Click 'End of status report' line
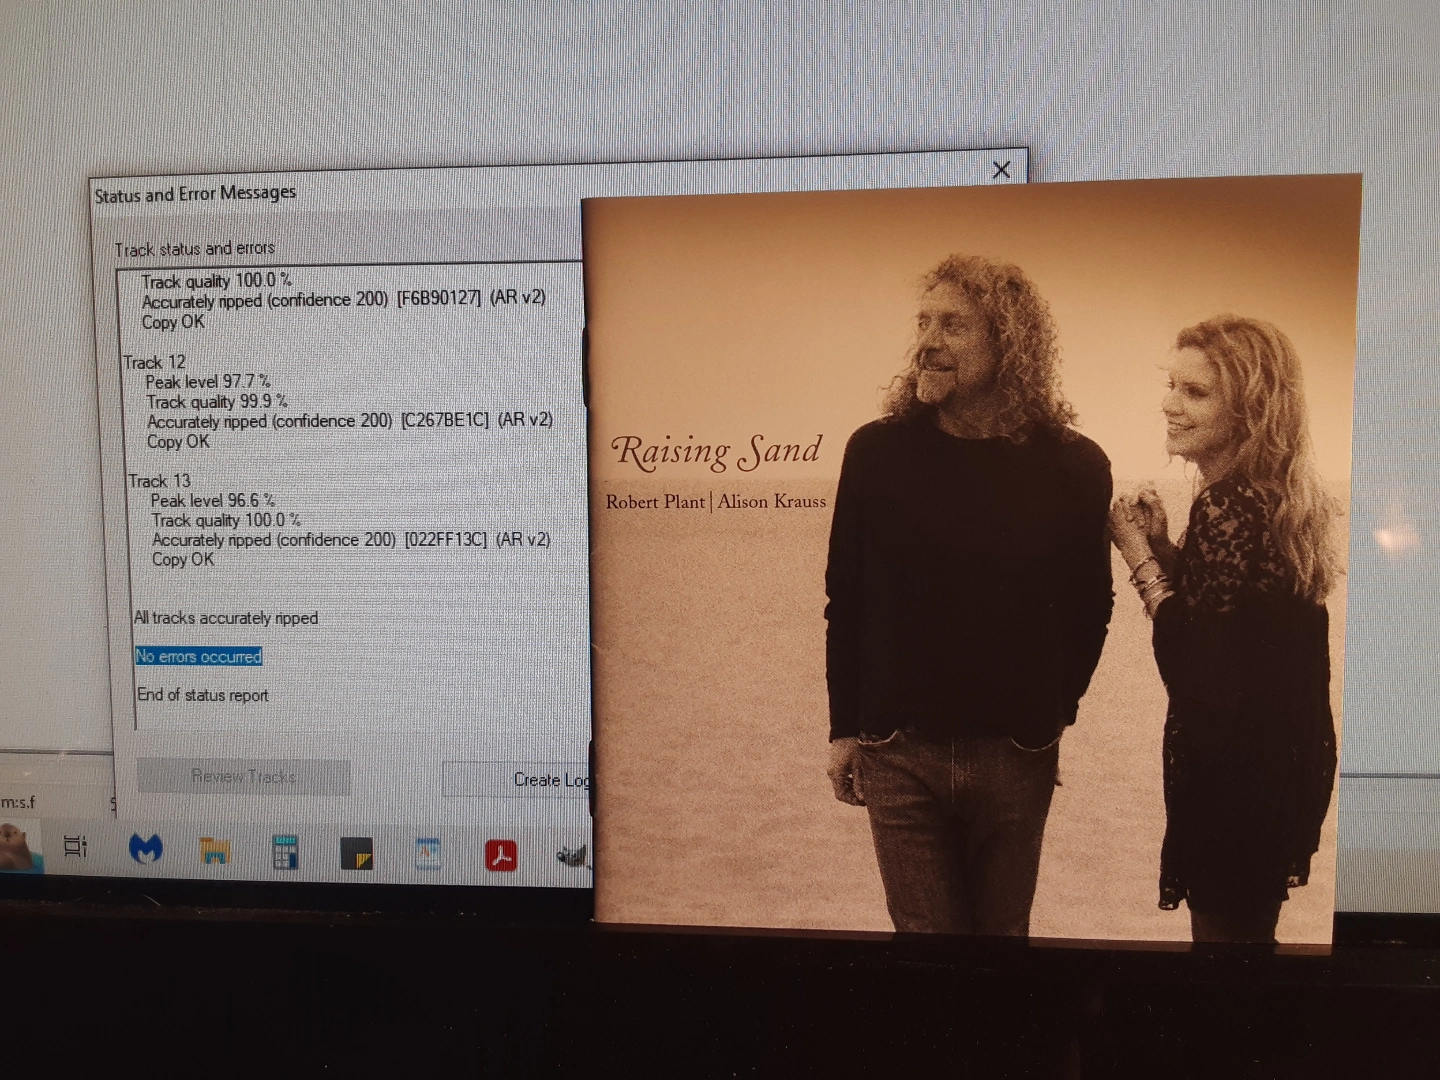This screenshot has width=1440, height=1080. (x=203, y=695)
